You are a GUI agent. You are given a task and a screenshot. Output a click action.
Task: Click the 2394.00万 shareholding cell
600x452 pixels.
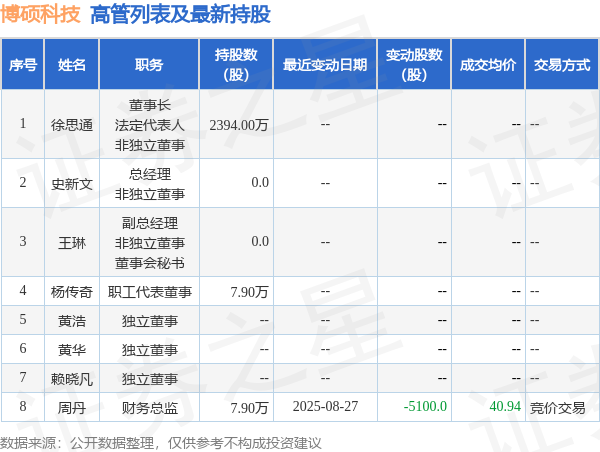coord(239,125)
